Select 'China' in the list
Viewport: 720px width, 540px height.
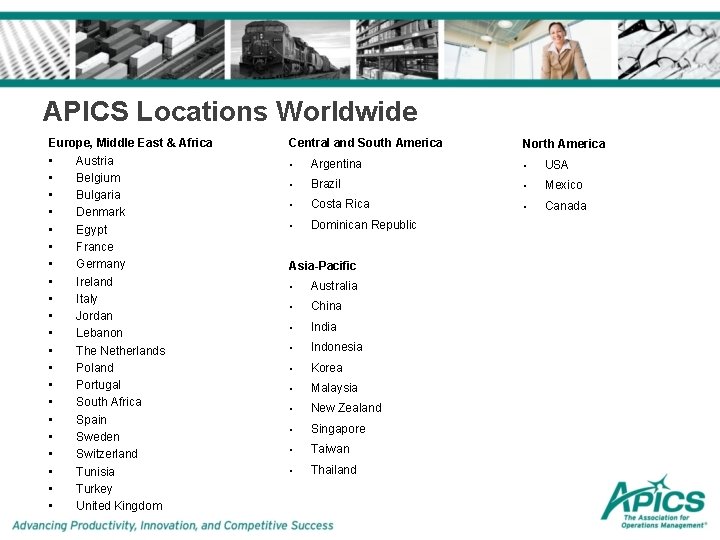coord(326,306)
